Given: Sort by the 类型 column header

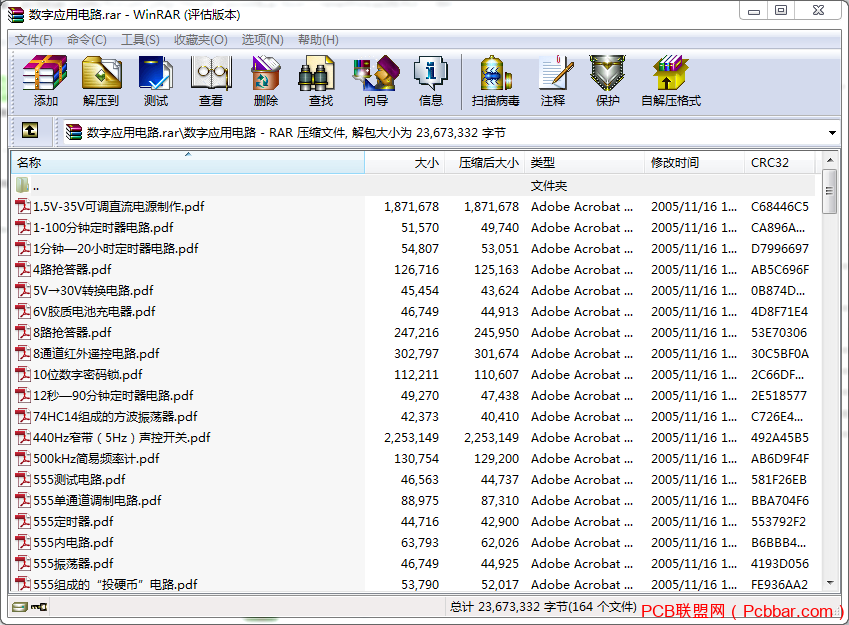Looking at the screenshot, I should [x=584, y=162].
